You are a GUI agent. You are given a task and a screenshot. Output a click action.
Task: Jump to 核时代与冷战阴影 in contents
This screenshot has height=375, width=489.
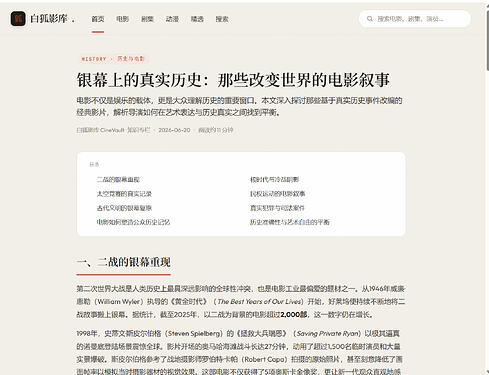point(275,180)
